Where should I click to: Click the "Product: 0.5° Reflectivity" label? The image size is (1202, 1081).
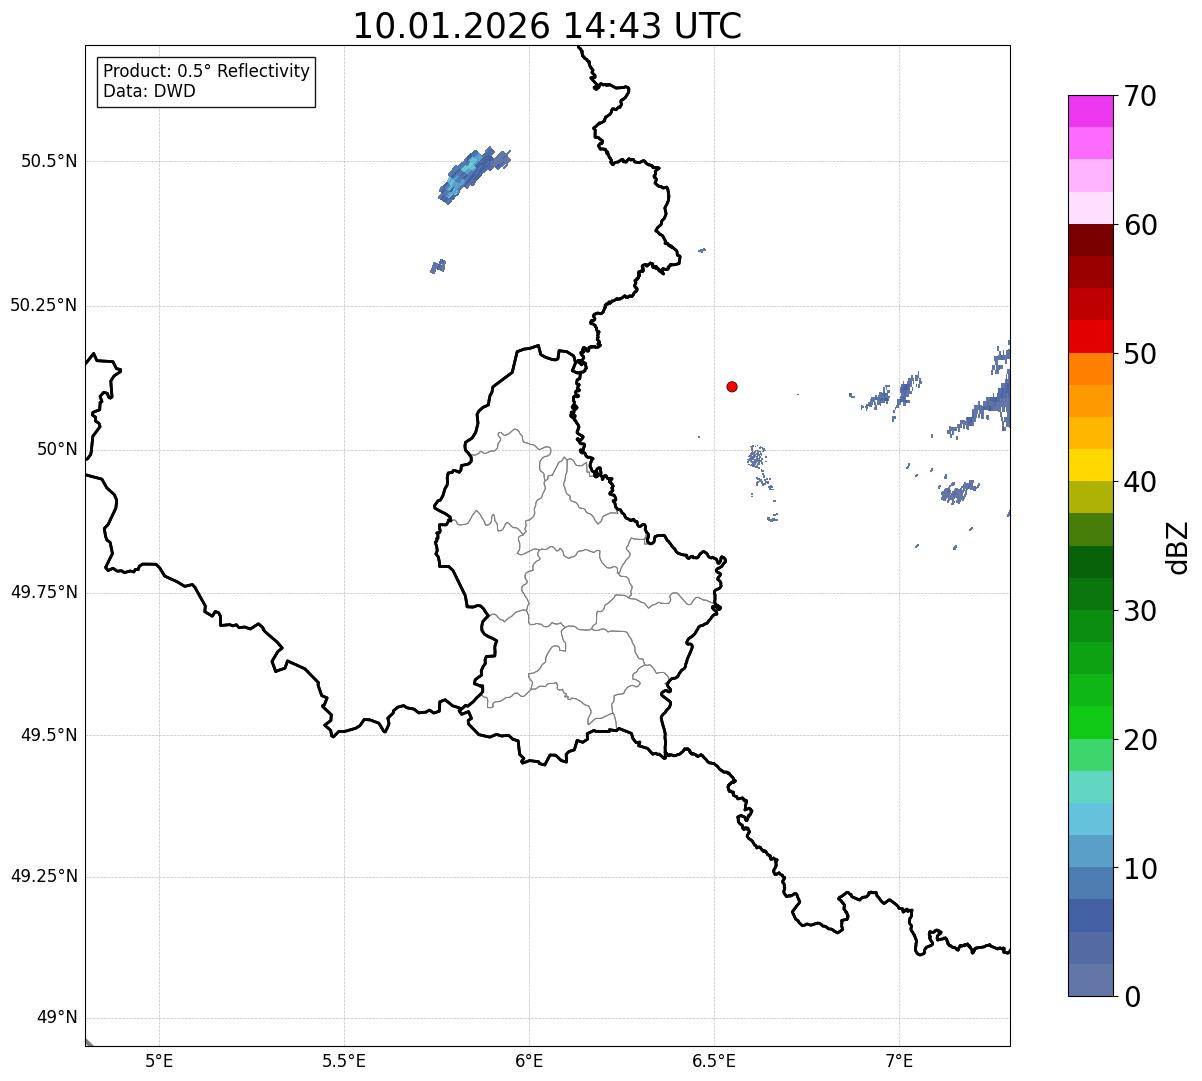[206, 71]
